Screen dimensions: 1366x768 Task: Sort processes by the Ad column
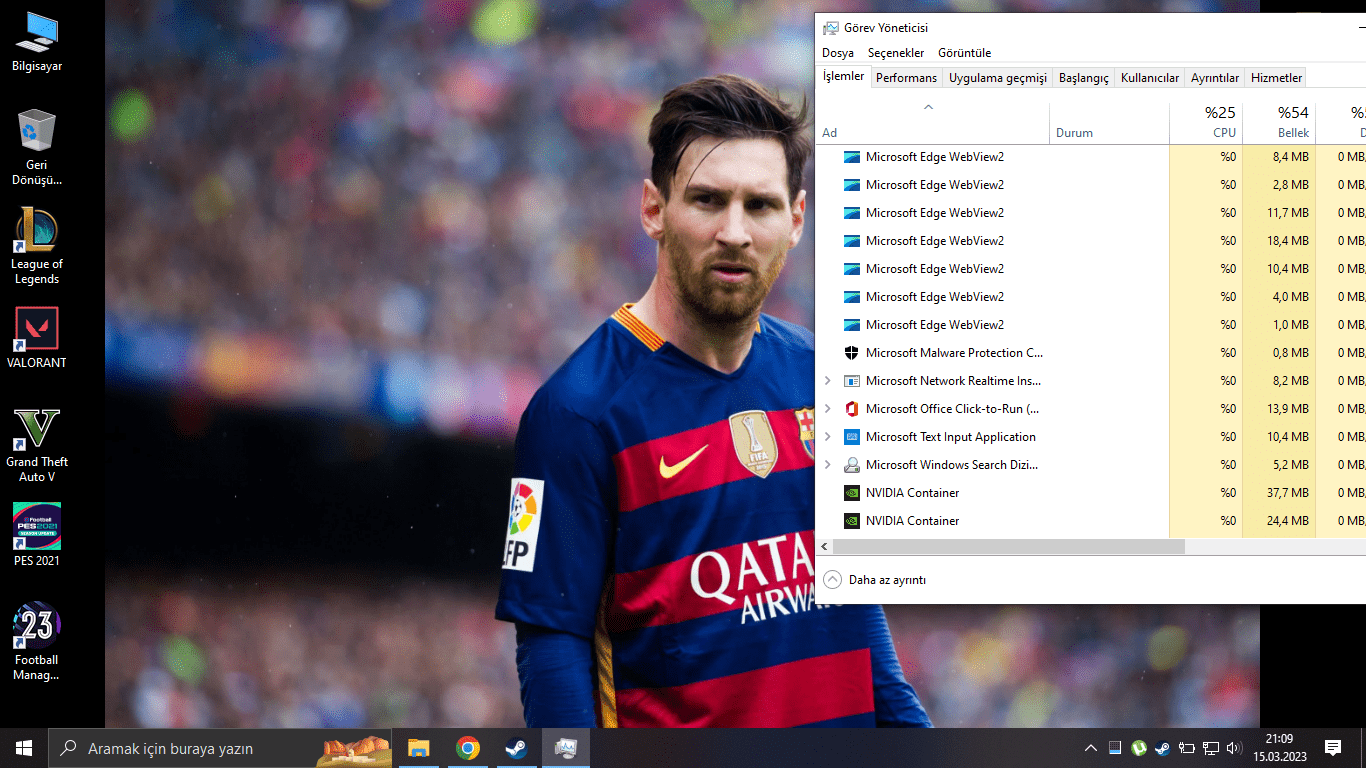coord(932,123)
